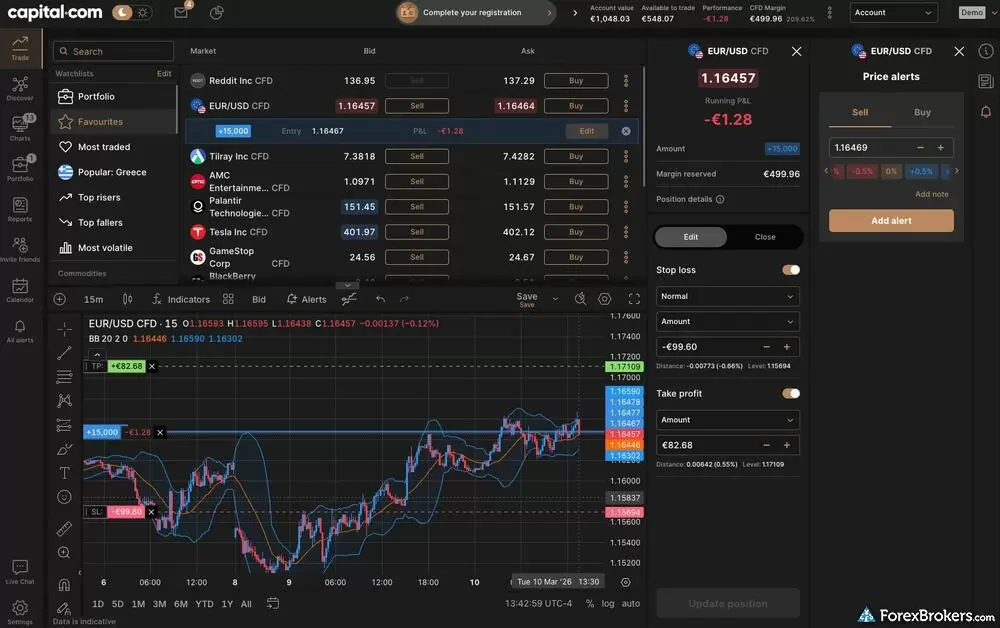This screenshot has width=1000, height=628.
Task: Toggle percentage scale on chart
Action: (x=590, y=603)
